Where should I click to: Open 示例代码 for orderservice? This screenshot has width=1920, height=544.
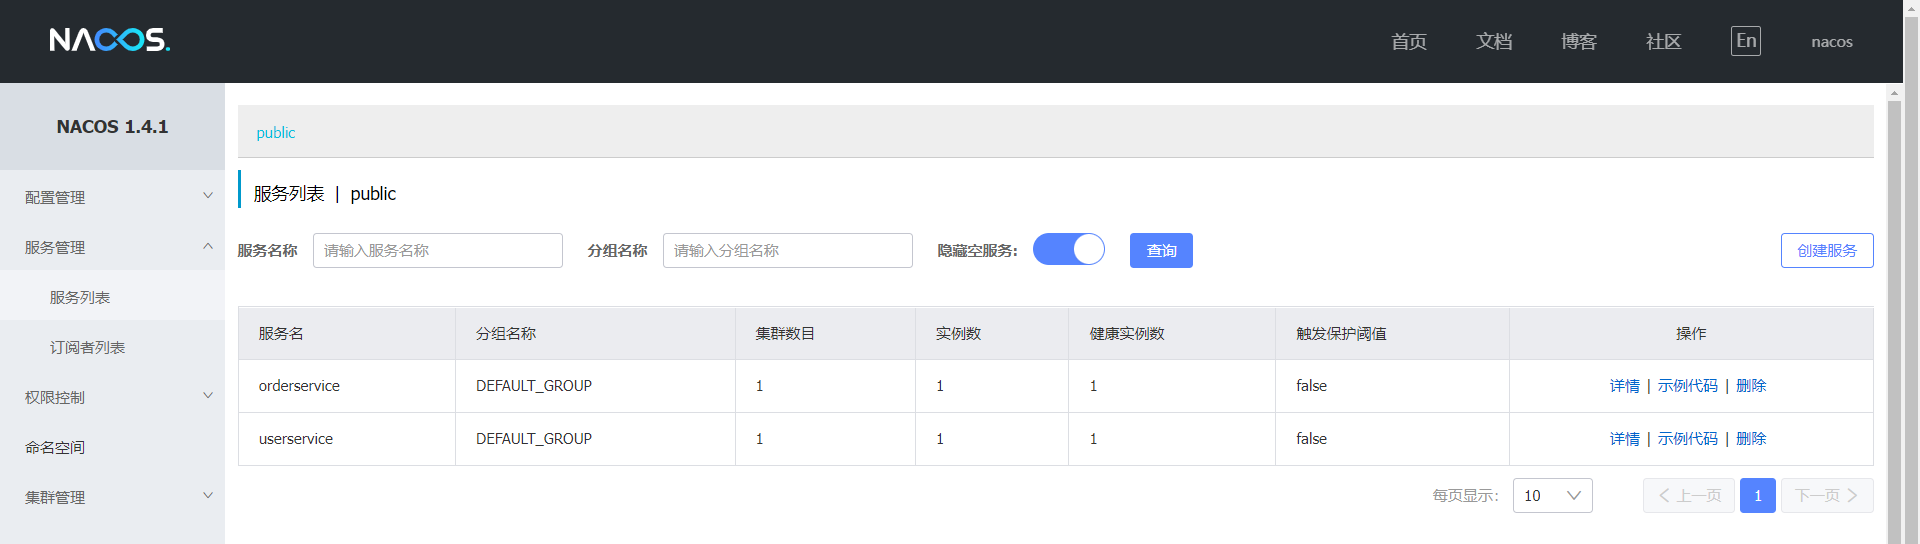(1688, 386)
